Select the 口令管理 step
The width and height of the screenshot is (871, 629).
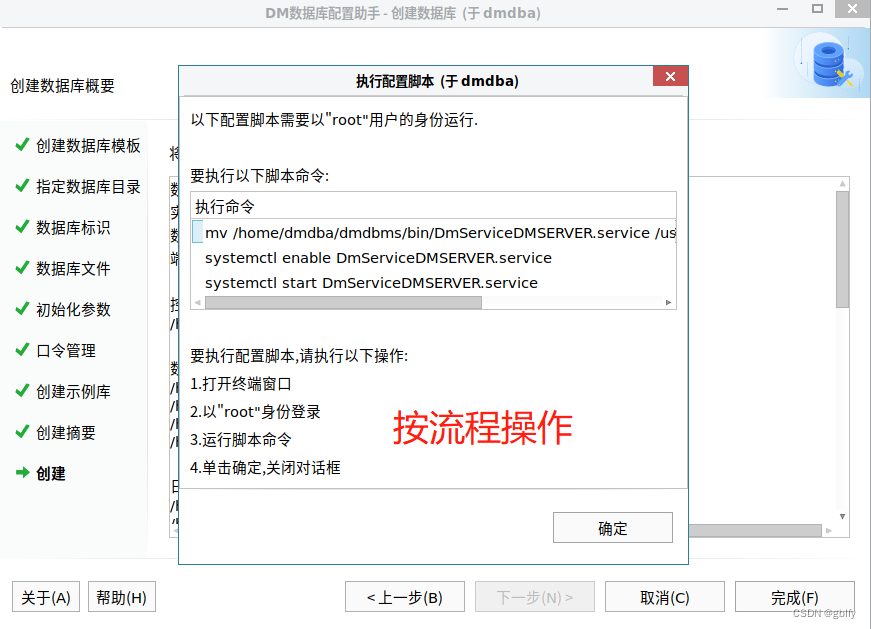tap(66, 351)
